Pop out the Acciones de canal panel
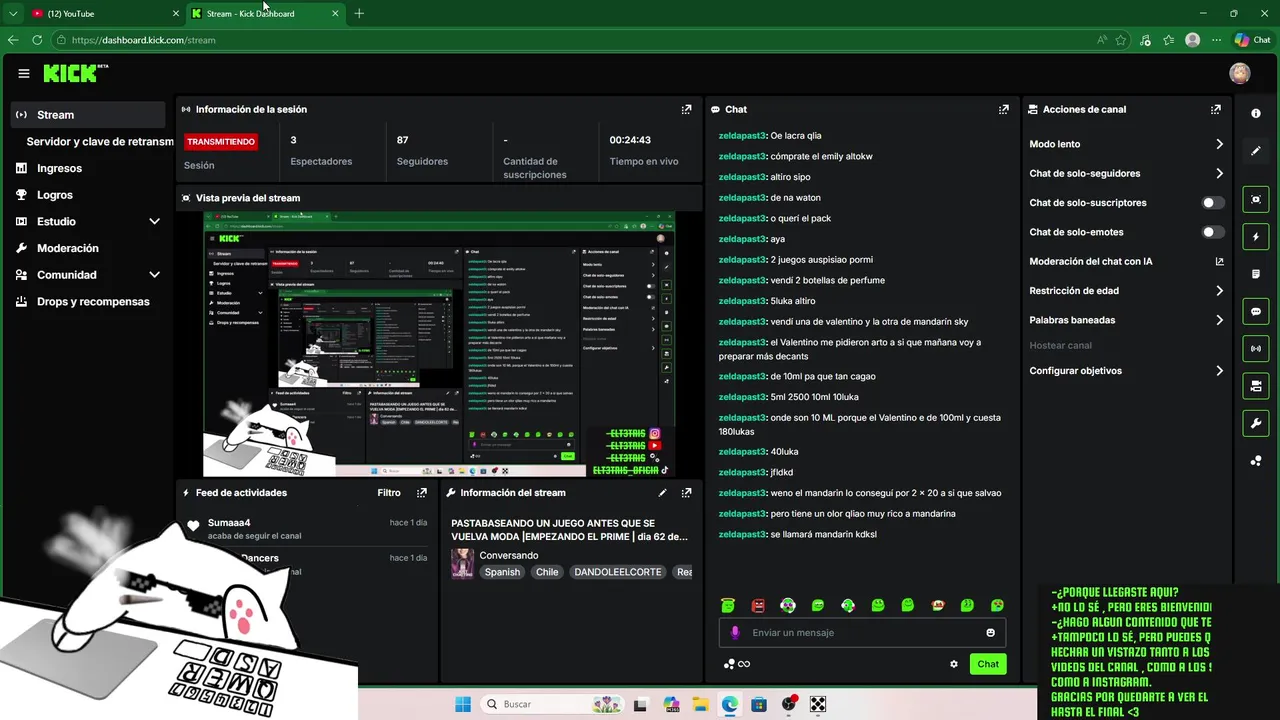This screenshot has width=1280, height=720. [x=1216, y=109]
